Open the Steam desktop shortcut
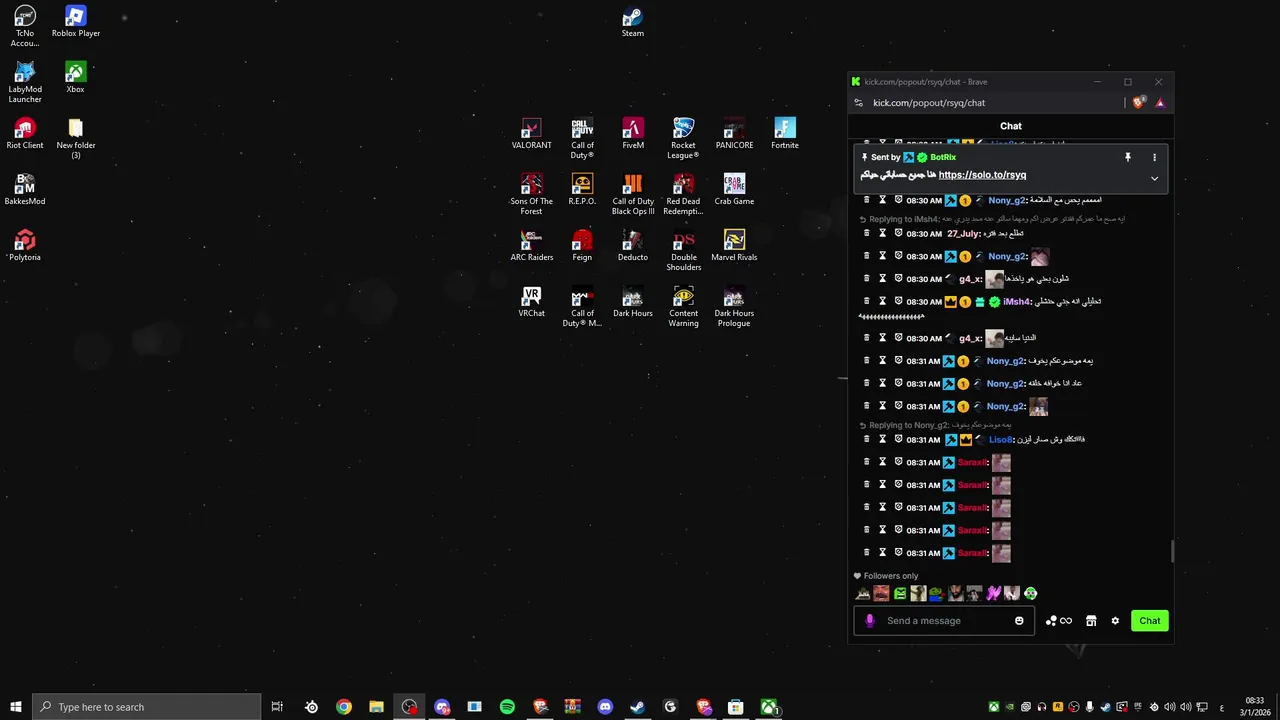 (632, 22)
